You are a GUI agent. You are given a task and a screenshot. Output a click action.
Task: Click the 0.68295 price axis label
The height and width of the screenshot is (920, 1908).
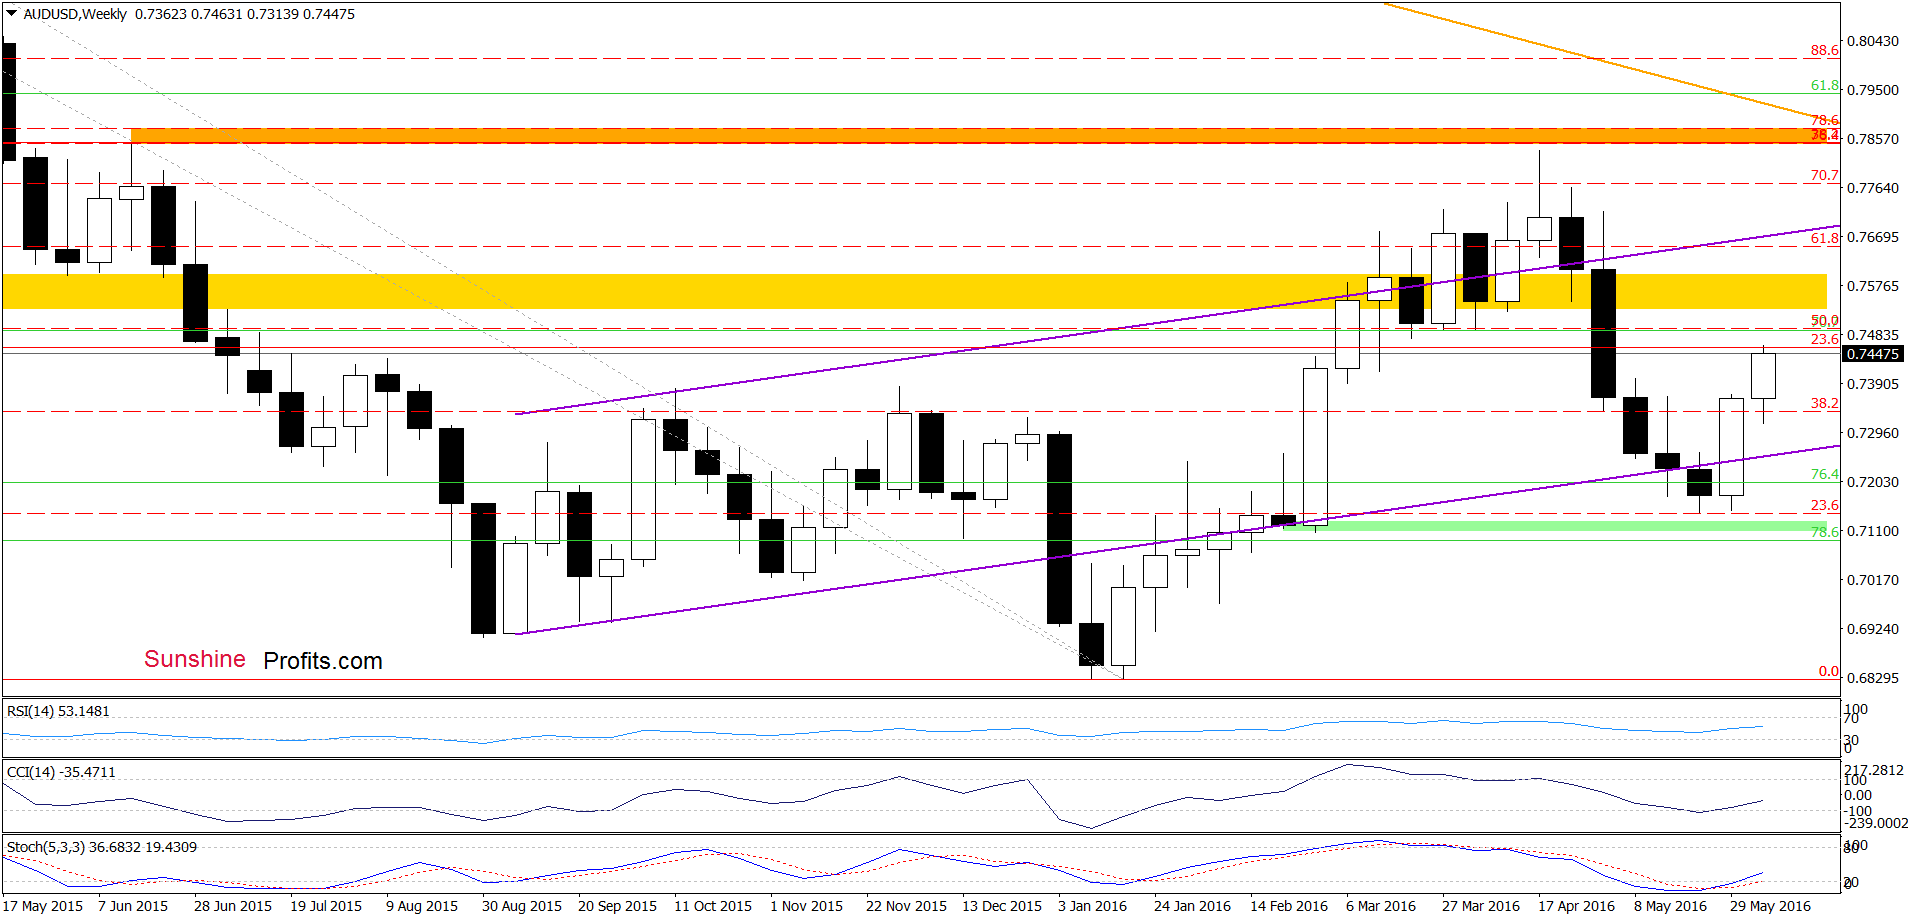tap(1872, 678)
